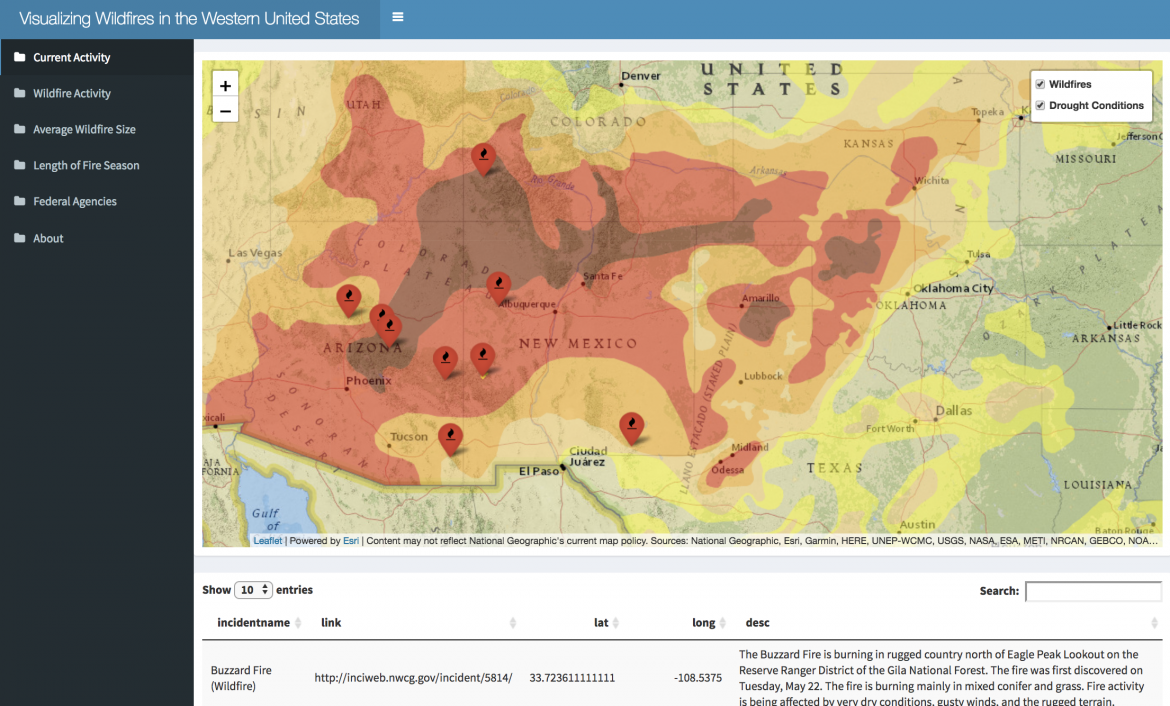Click folder icon beside Length of Fire Season
1170x706 pixels.
coord(19,164)
